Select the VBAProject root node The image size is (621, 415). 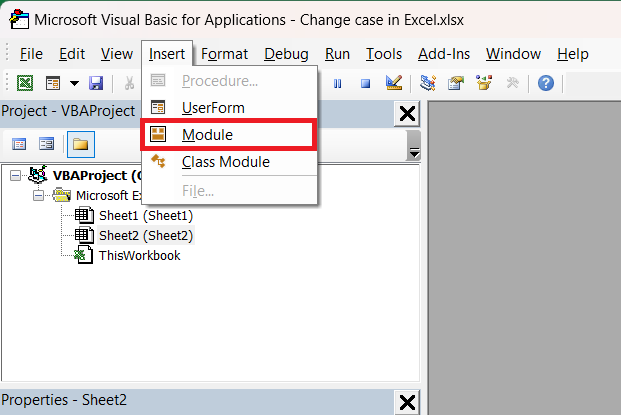(97, 175)
